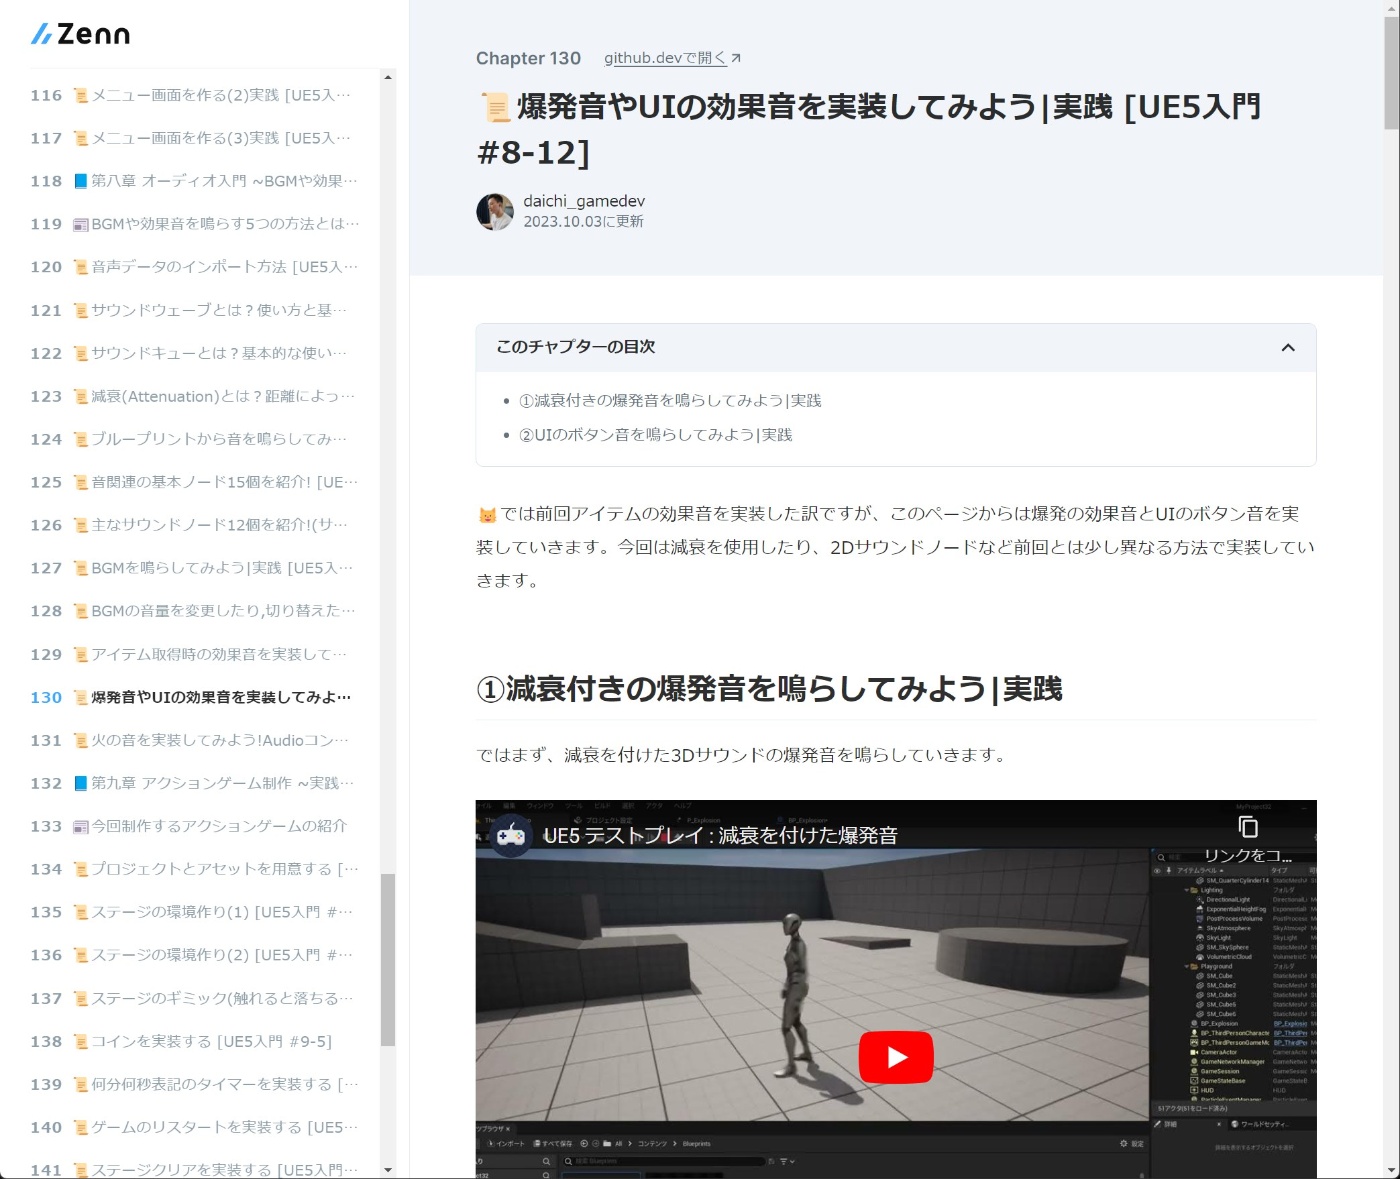Open the github.devで開く link
The image size is (1400, 1179).
(x=664, y=57)
